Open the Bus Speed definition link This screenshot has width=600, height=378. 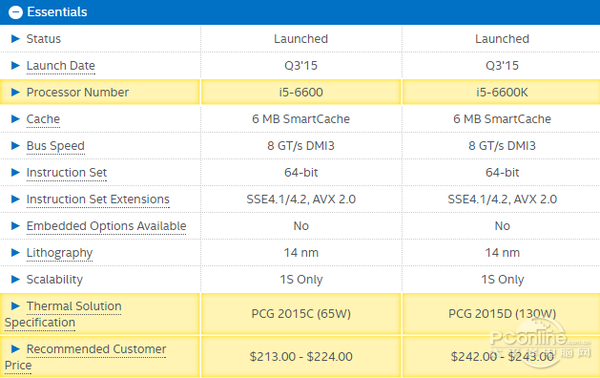coord(55,147)
